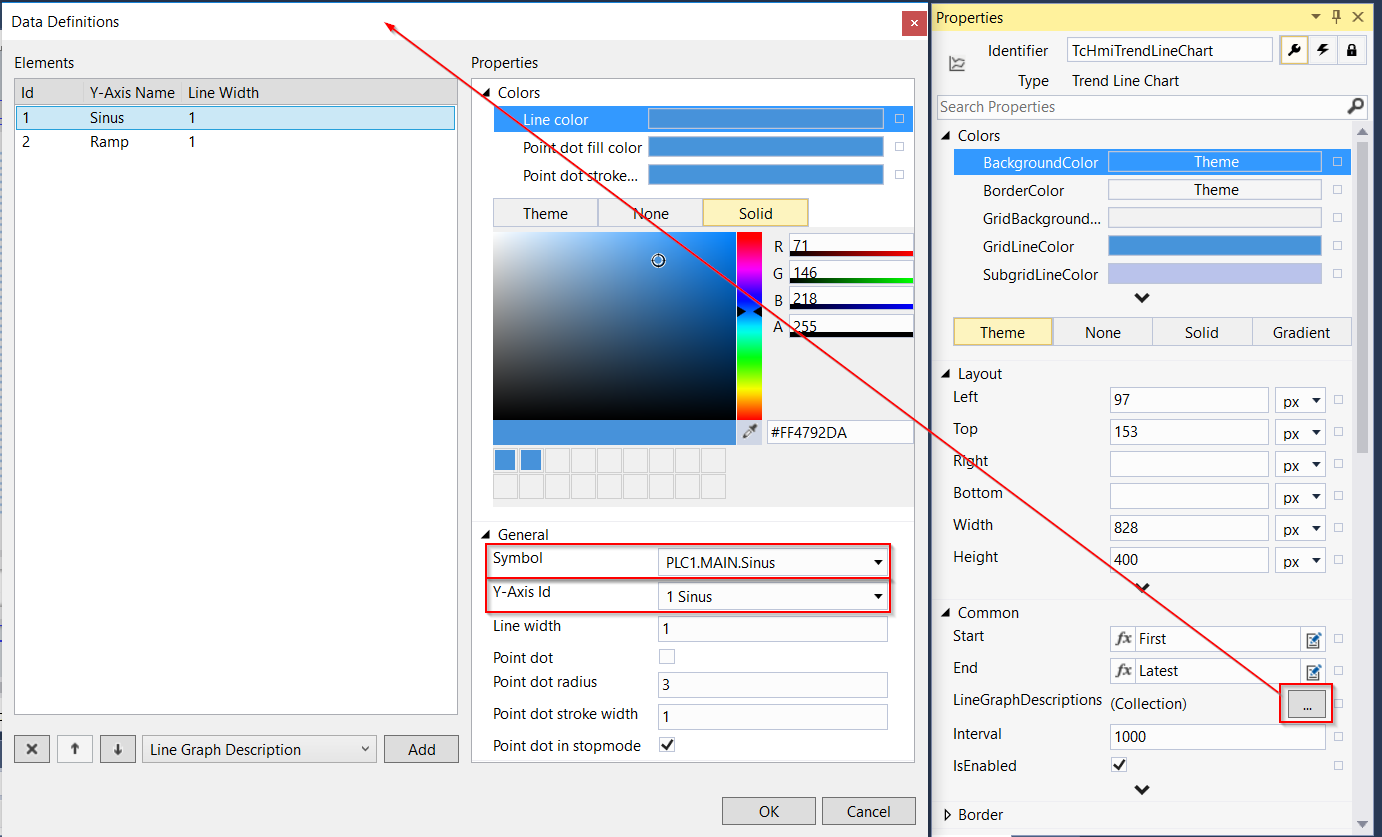
Task: Open the Symbol PLC1.MAIN.Sinus dropdown
Action: pyautogui.click(x=772, y=562)
